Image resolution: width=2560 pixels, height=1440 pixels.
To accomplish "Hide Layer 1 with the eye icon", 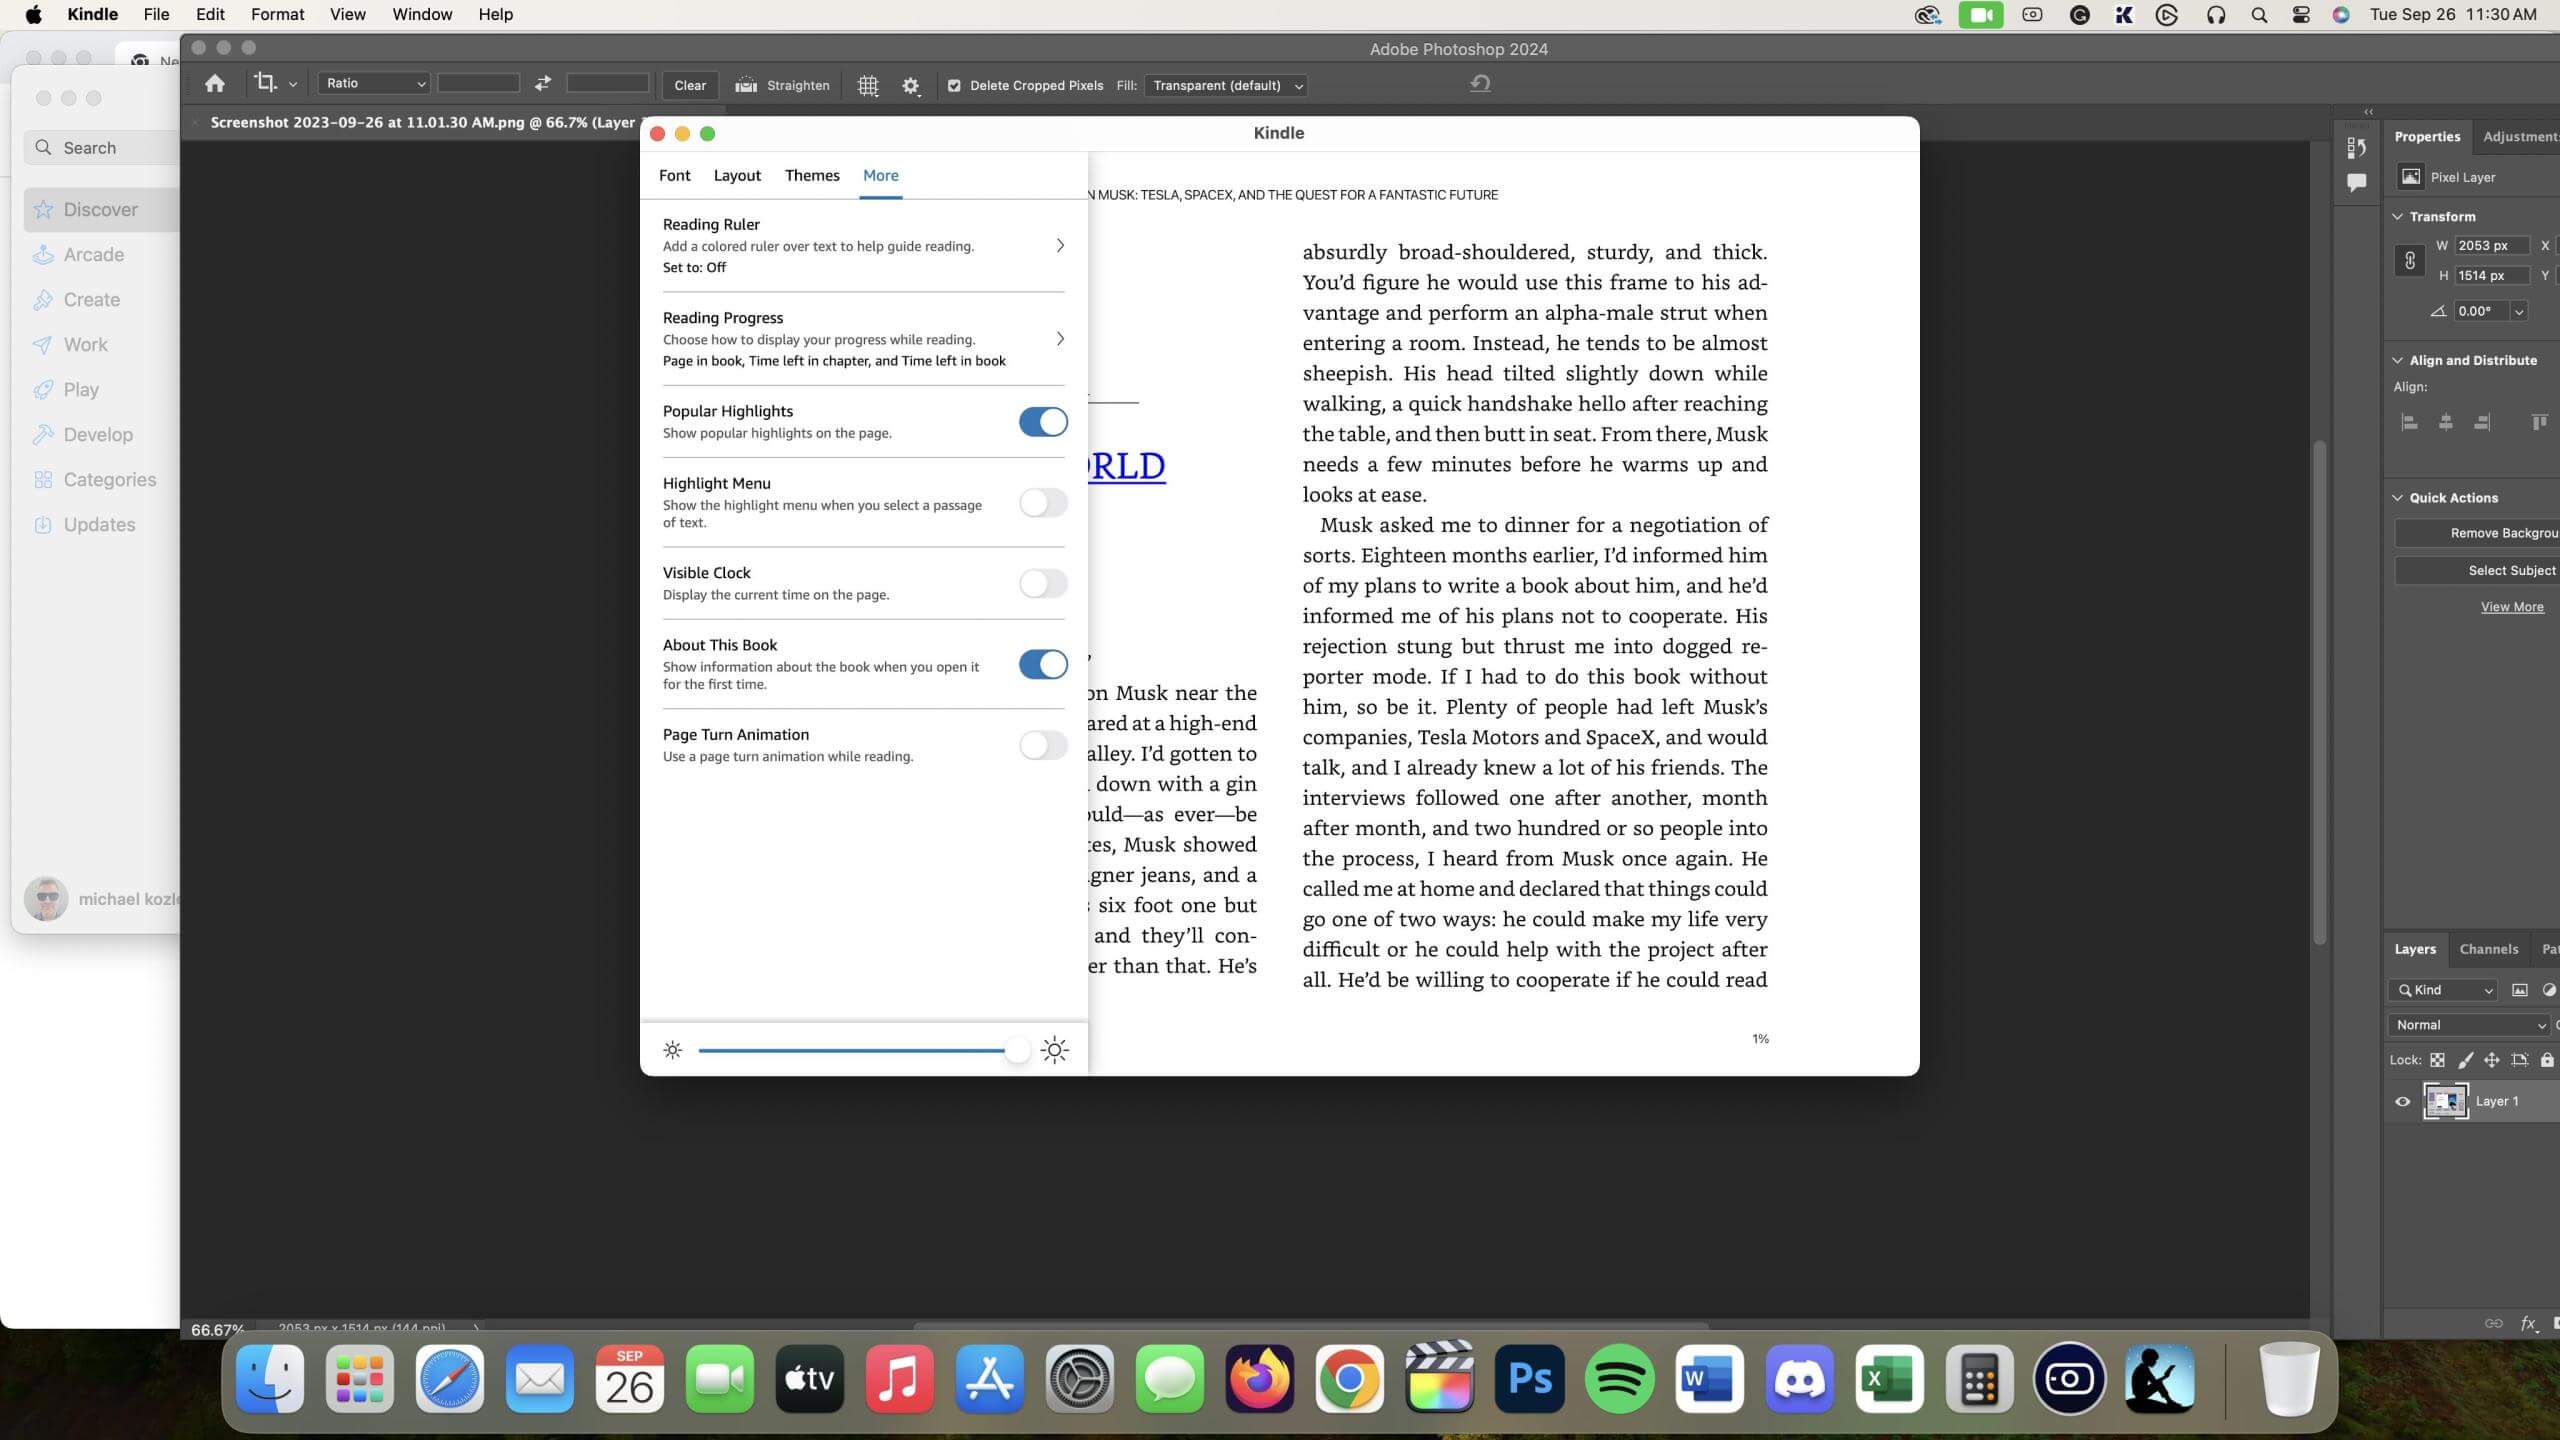I will click(x=2402, y=1101).
